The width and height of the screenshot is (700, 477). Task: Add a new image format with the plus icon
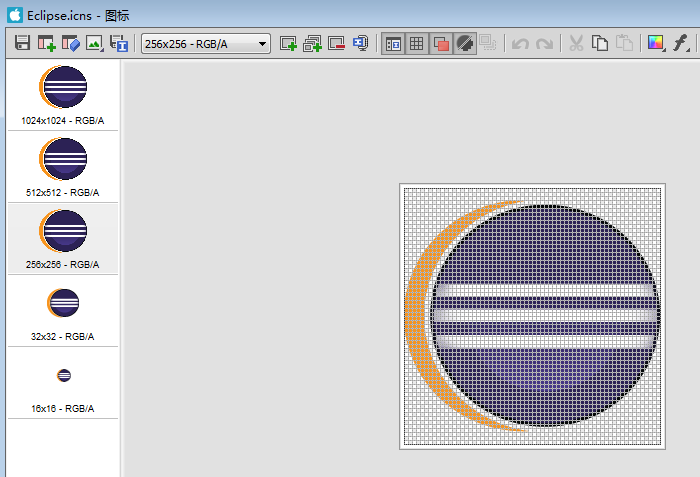pos(288,43)
